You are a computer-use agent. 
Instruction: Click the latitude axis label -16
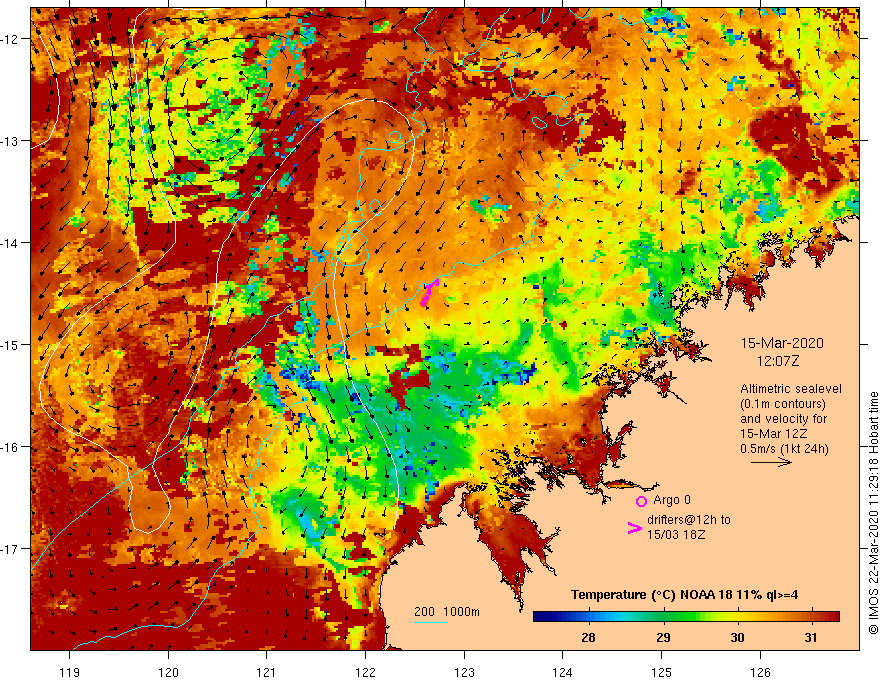coord(10,447)
